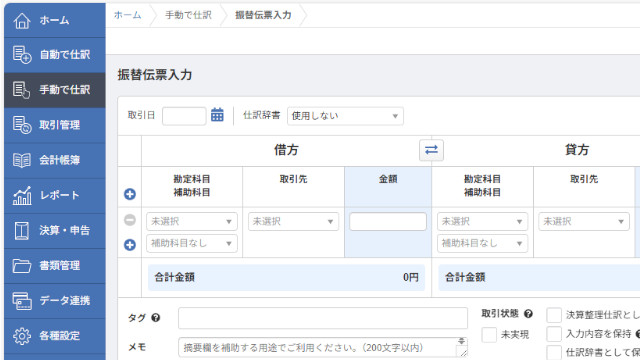Open debit 取引先 未選択 dropdown
The height and width of the screenshot is (360, 640).
point(293,222)
